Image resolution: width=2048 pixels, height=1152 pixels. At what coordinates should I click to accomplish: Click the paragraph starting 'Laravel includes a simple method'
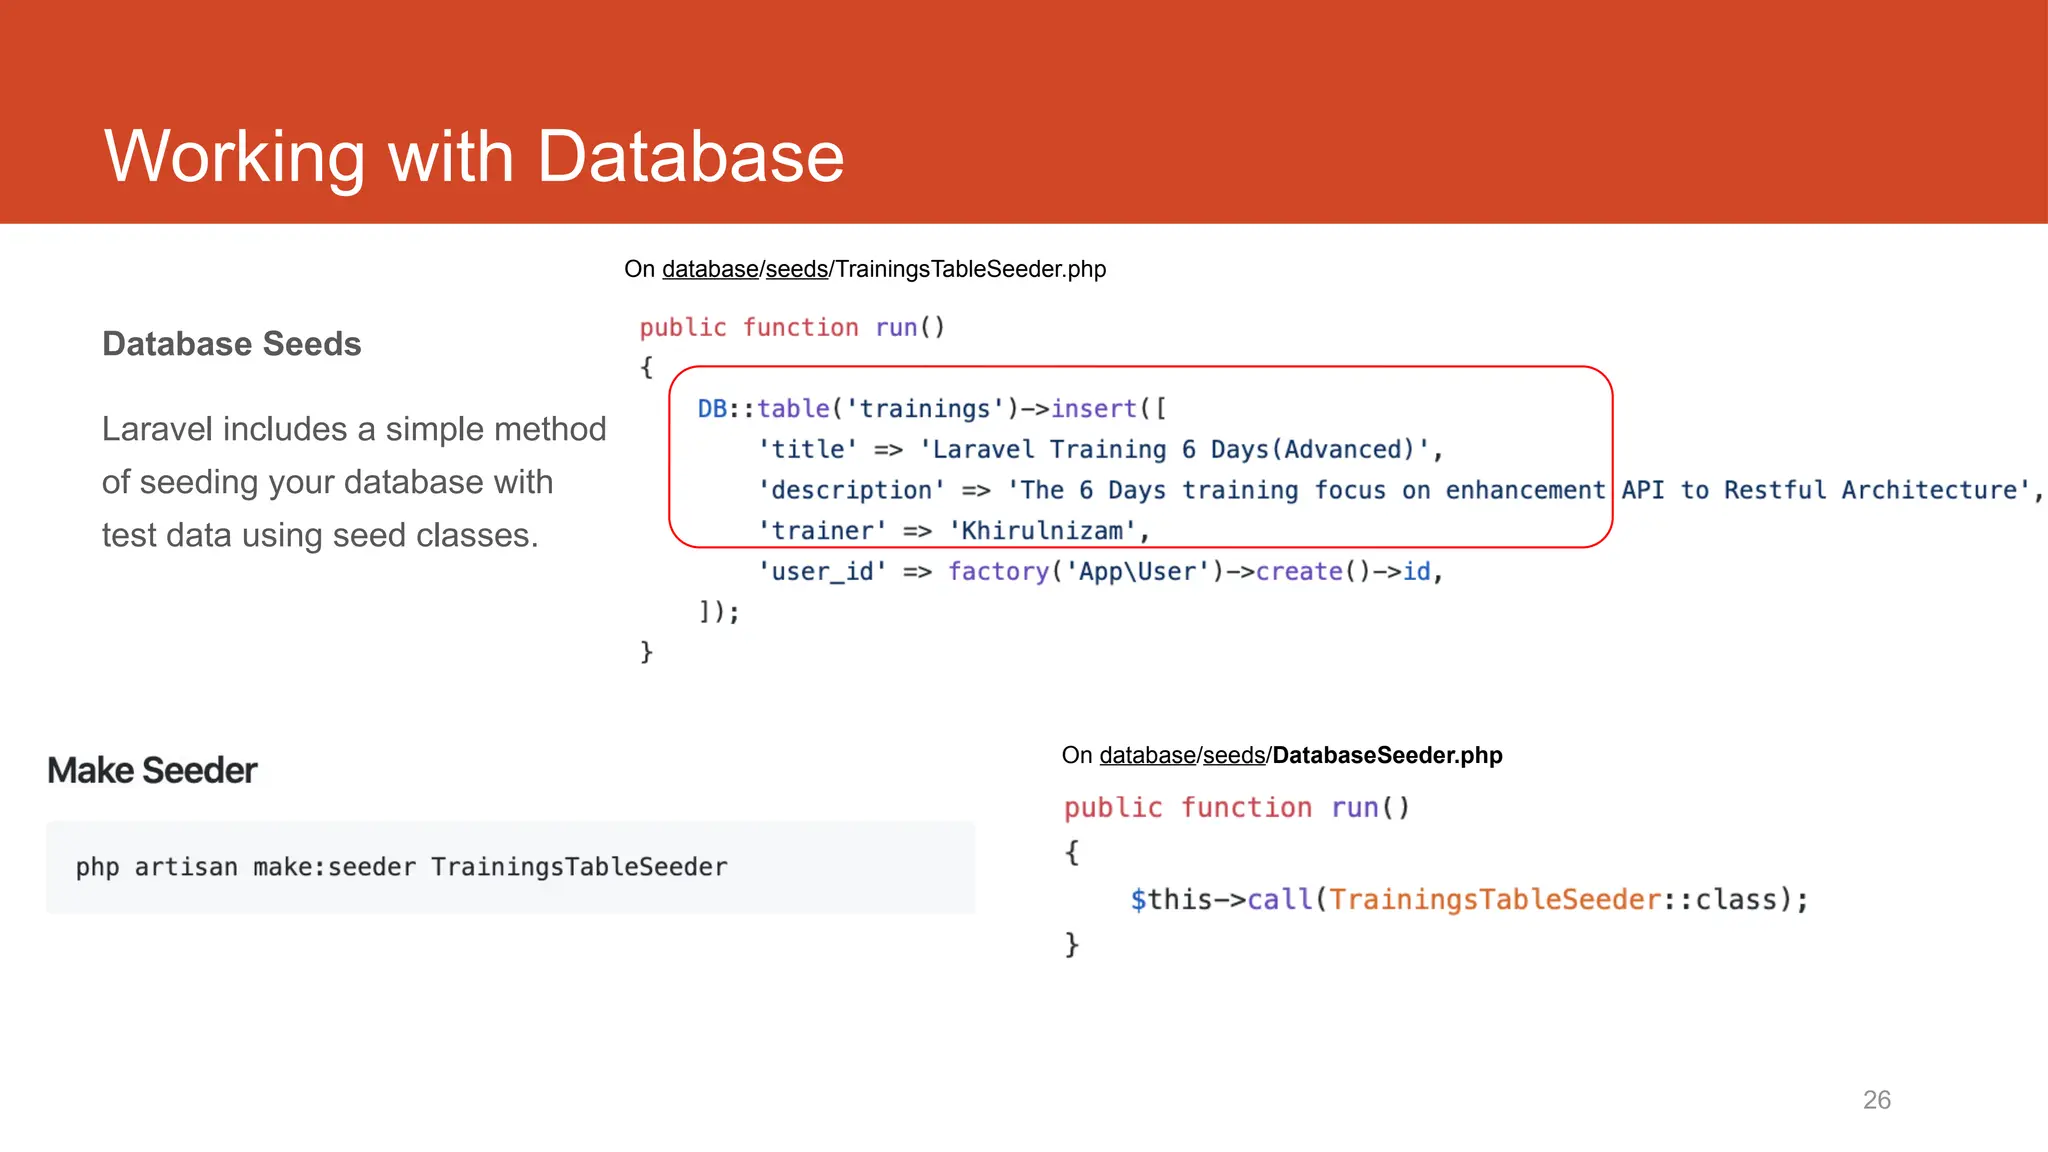[354, 482]
